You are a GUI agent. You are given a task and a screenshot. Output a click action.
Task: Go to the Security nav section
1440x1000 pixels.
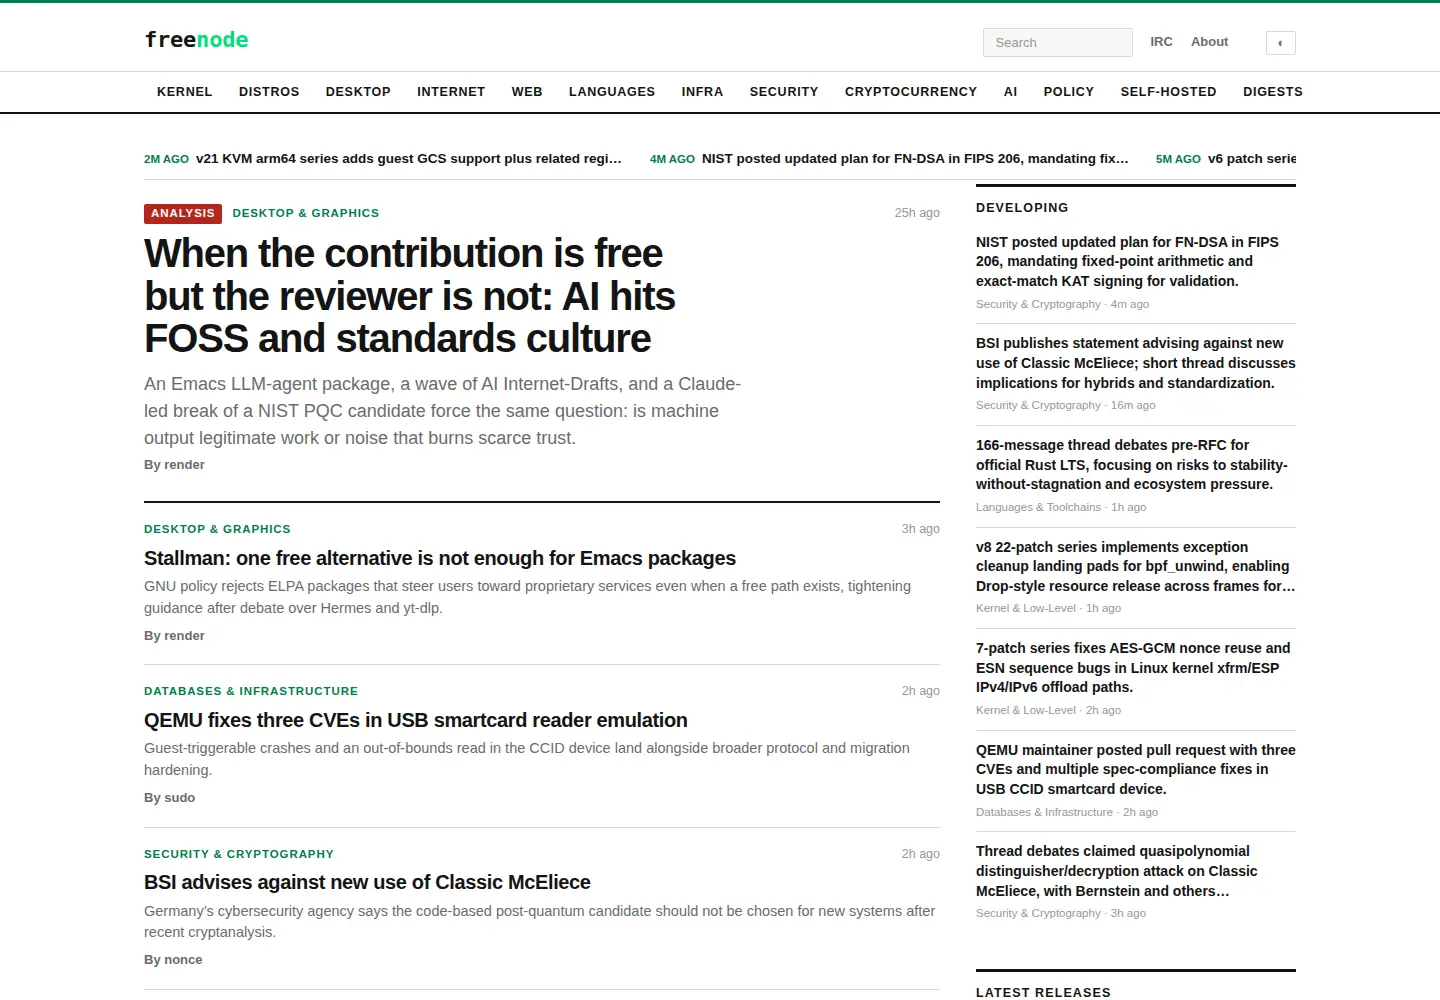coord(784,92)
